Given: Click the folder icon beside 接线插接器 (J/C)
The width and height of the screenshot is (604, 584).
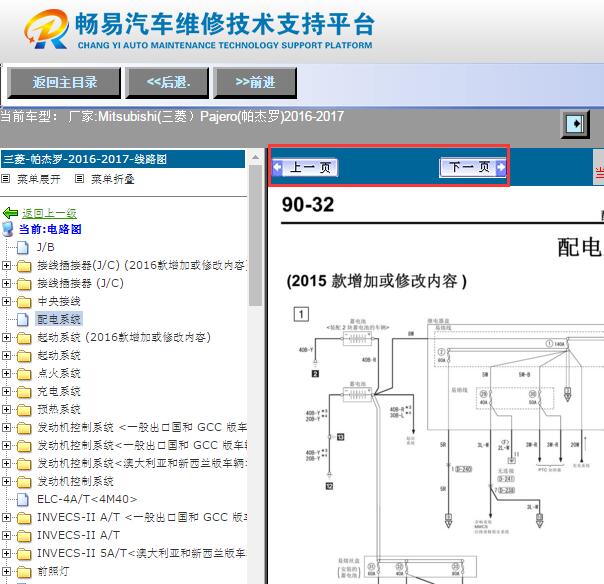Looking at the screenshot, I should tap(24, 284).
